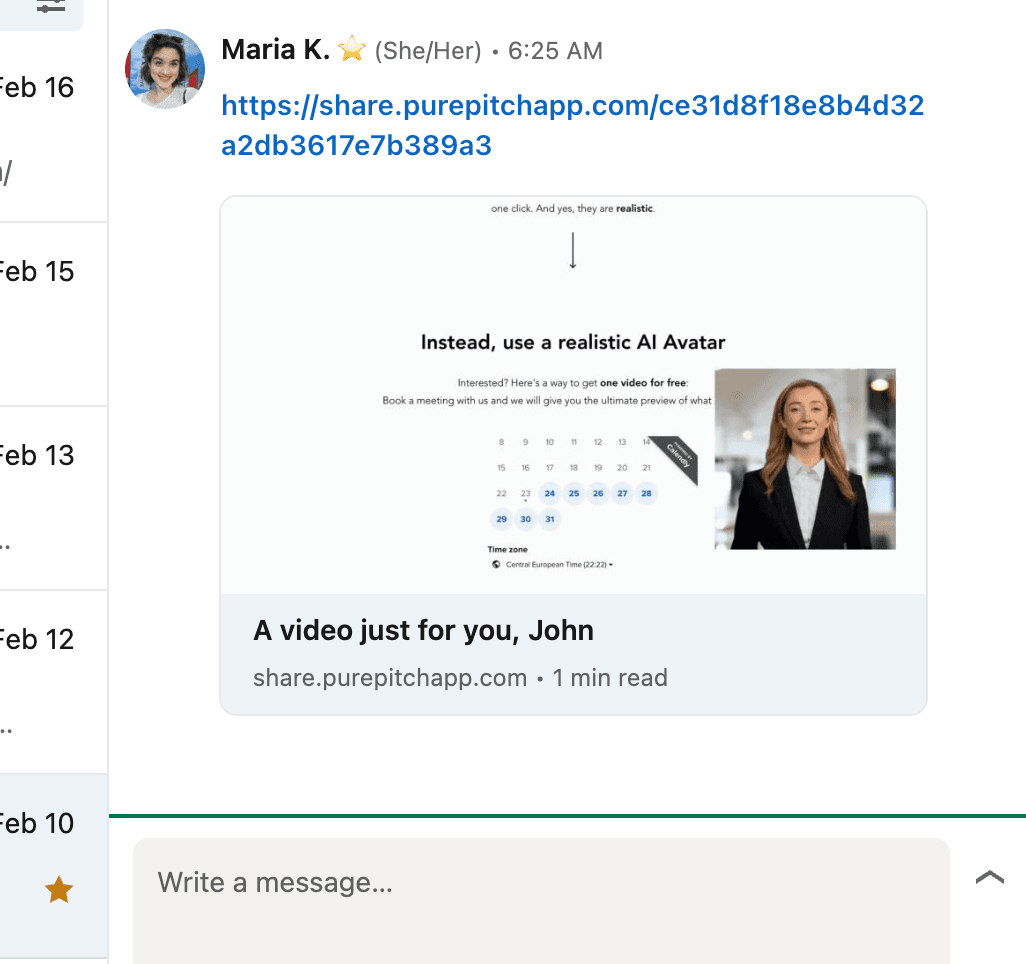Click Maria K.'s name in the message header
1026x964 pixels.
pos(274,48)
